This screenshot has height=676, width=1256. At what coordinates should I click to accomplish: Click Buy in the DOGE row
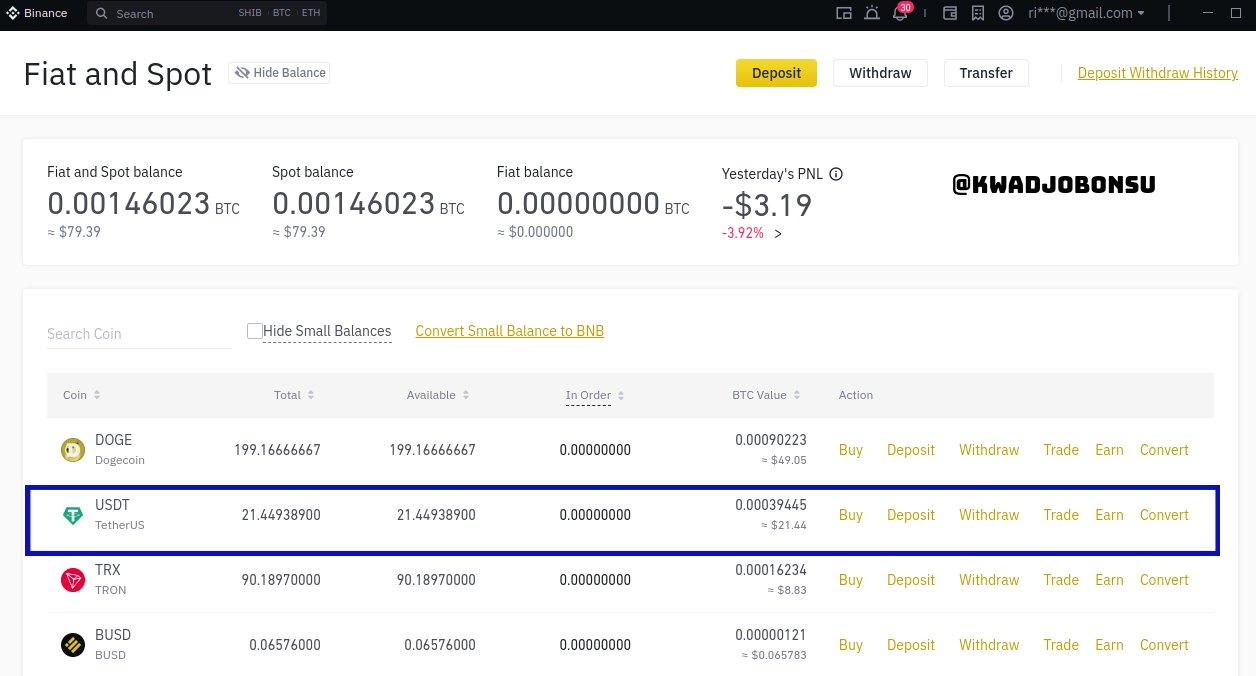click(851, 450)
